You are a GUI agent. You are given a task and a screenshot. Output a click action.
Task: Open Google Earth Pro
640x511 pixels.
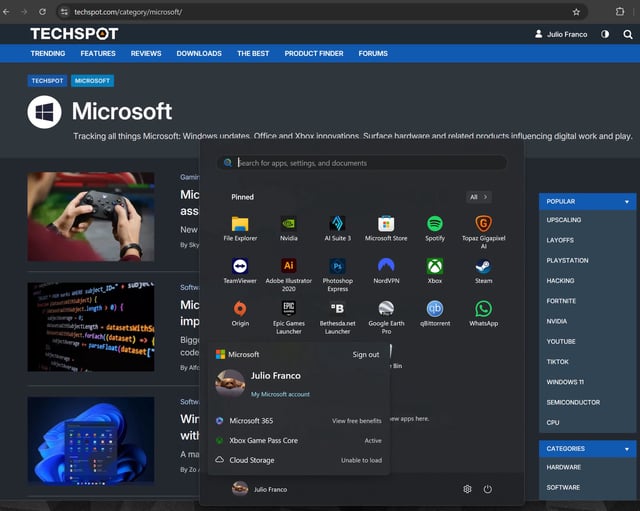(386, 318)
